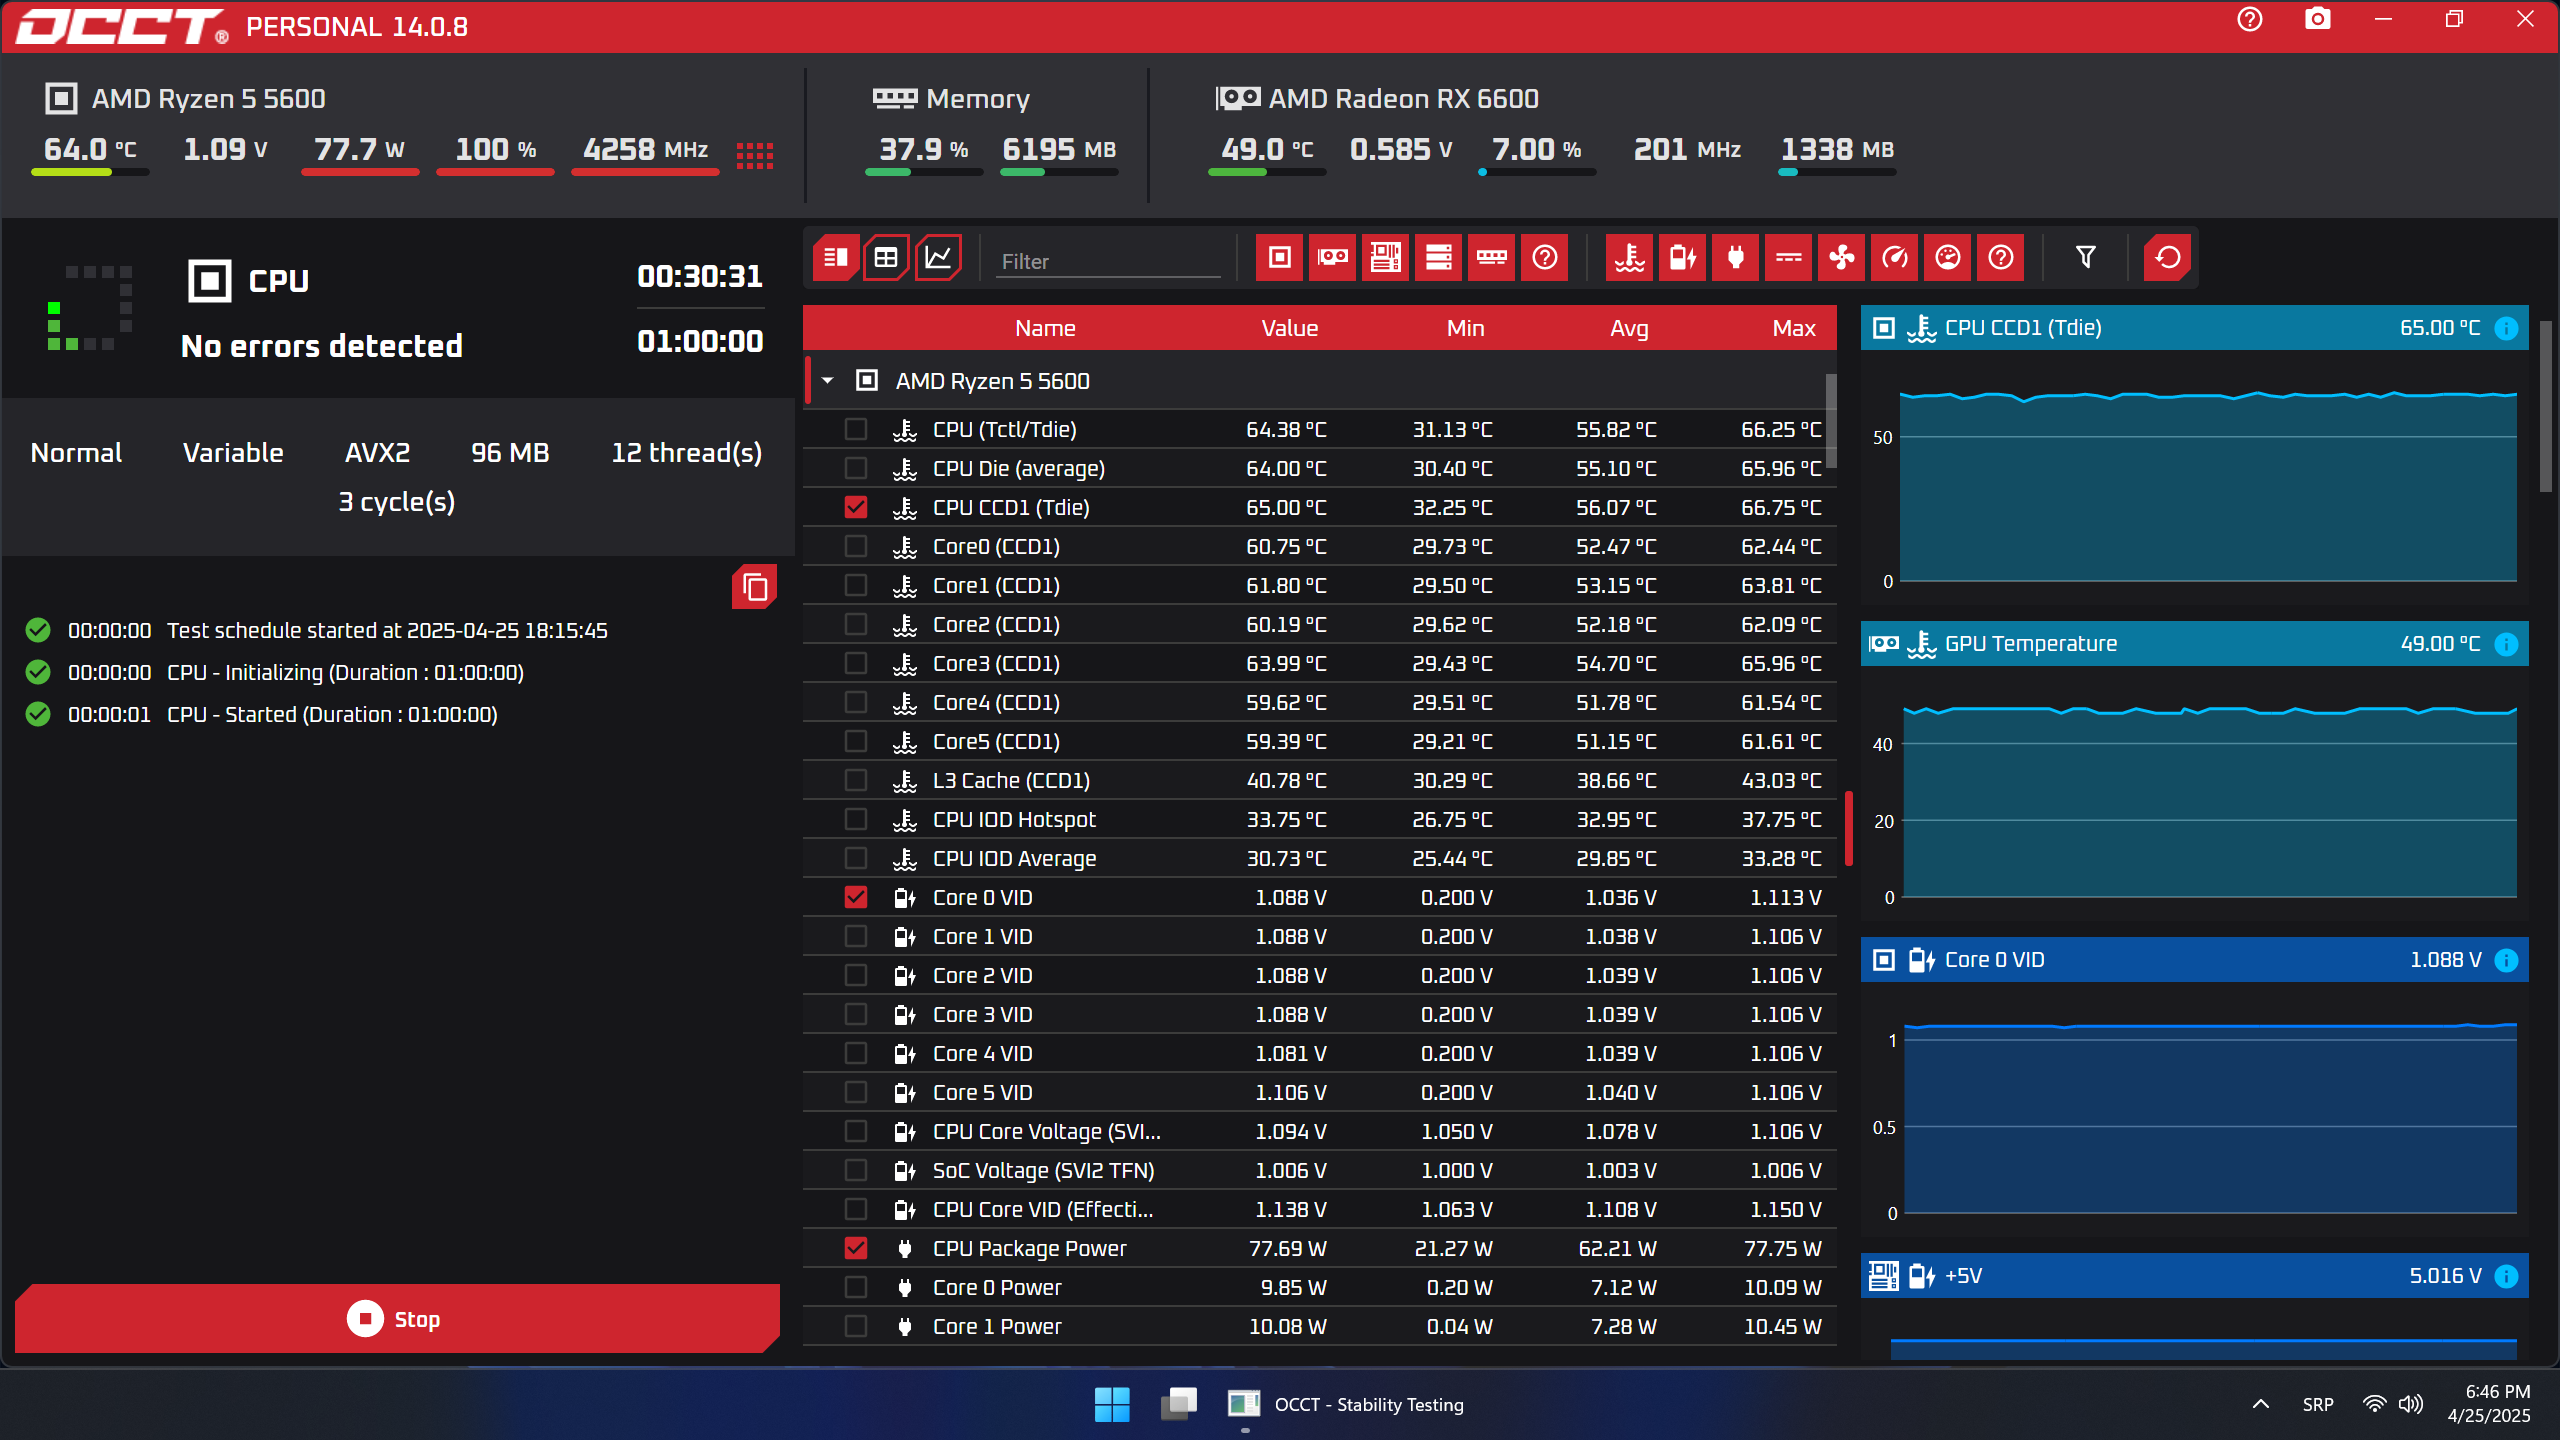Sort the table by the Avg column
Image resolution: width=2560 pixels, height=1440 pixels.
click(x=1629, y=328)
